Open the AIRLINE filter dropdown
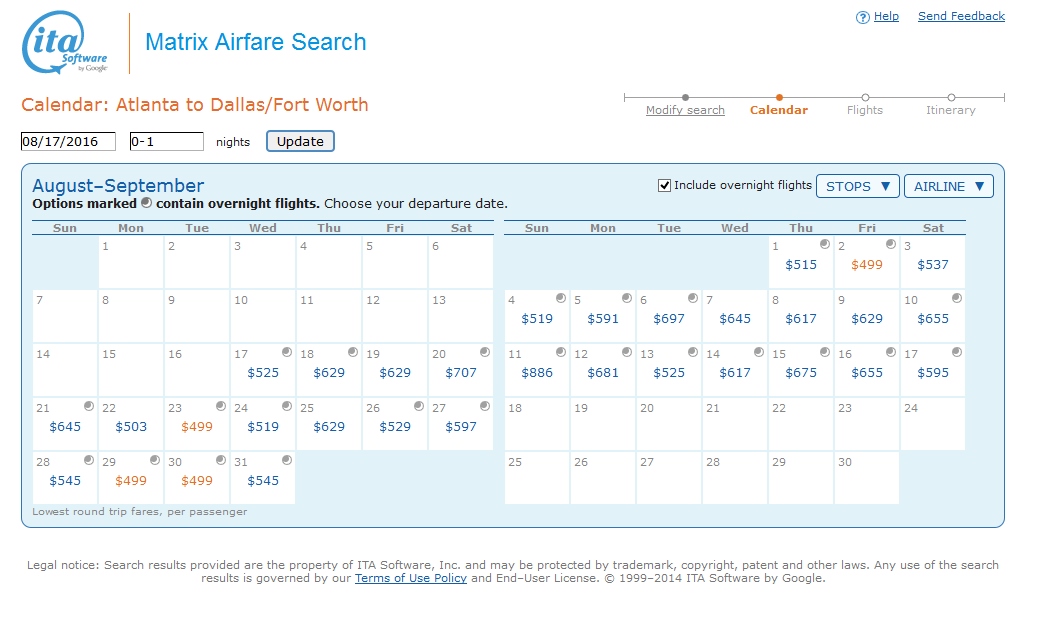1038x618 pixels. pos(948,186)
